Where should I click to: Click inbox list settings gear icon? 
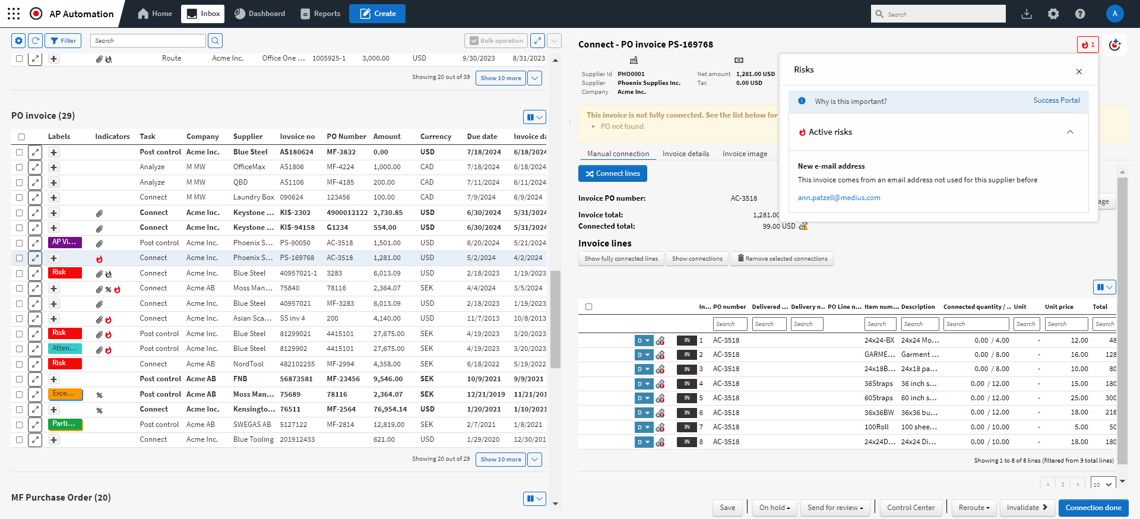19,41
